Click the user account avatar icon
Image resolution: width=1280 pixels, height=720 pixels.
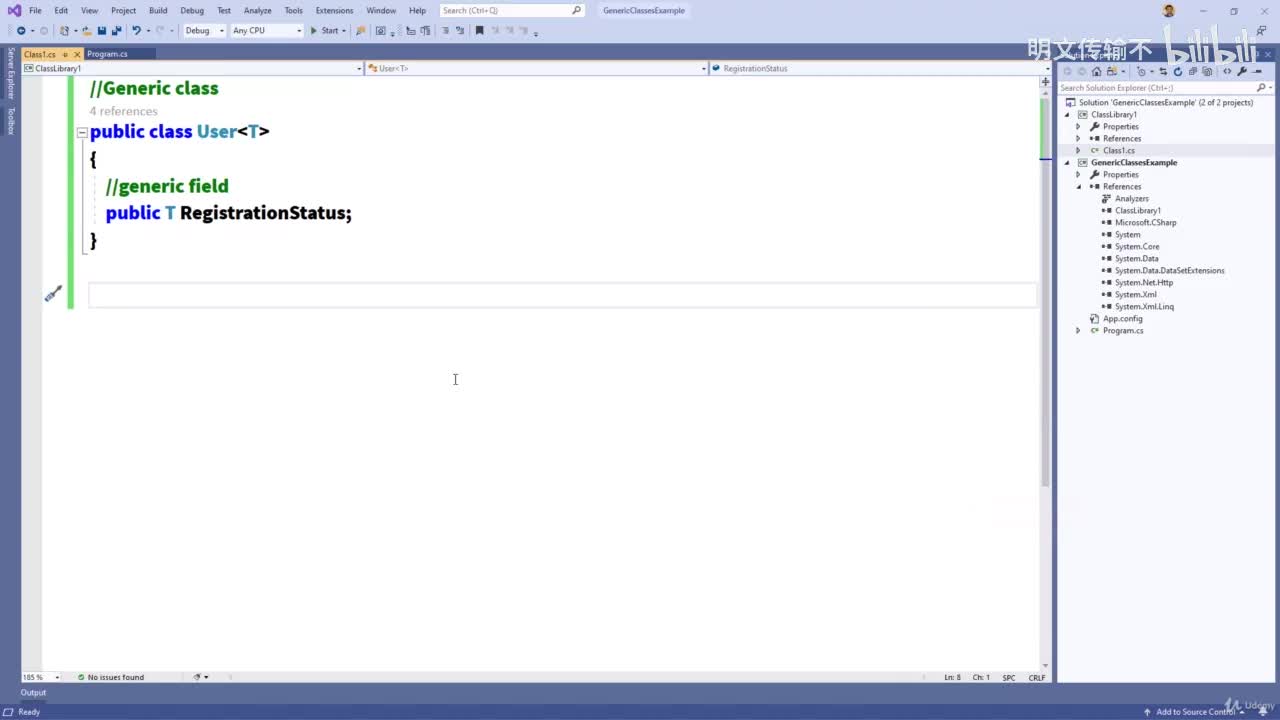pos(1169,10)
